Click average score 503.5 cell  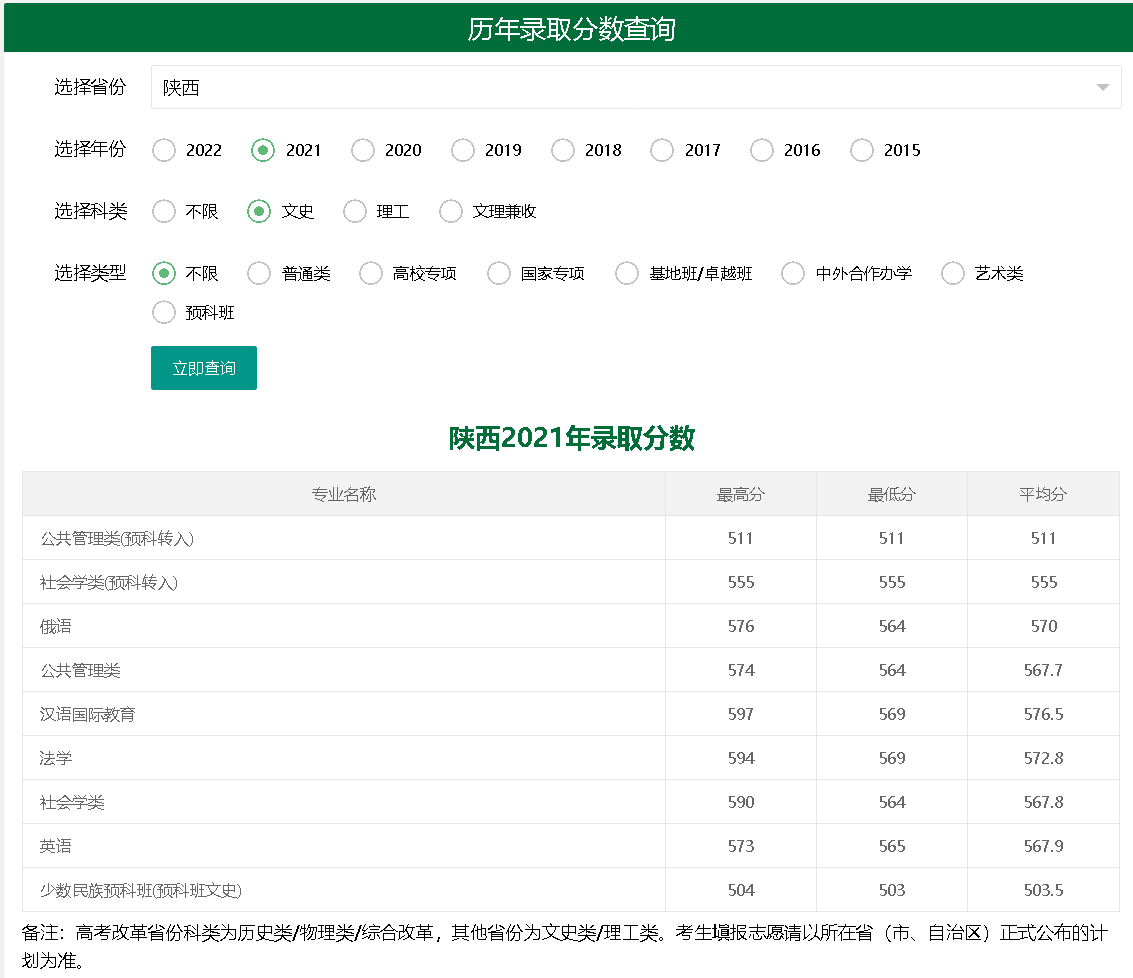pos(1043,890)
